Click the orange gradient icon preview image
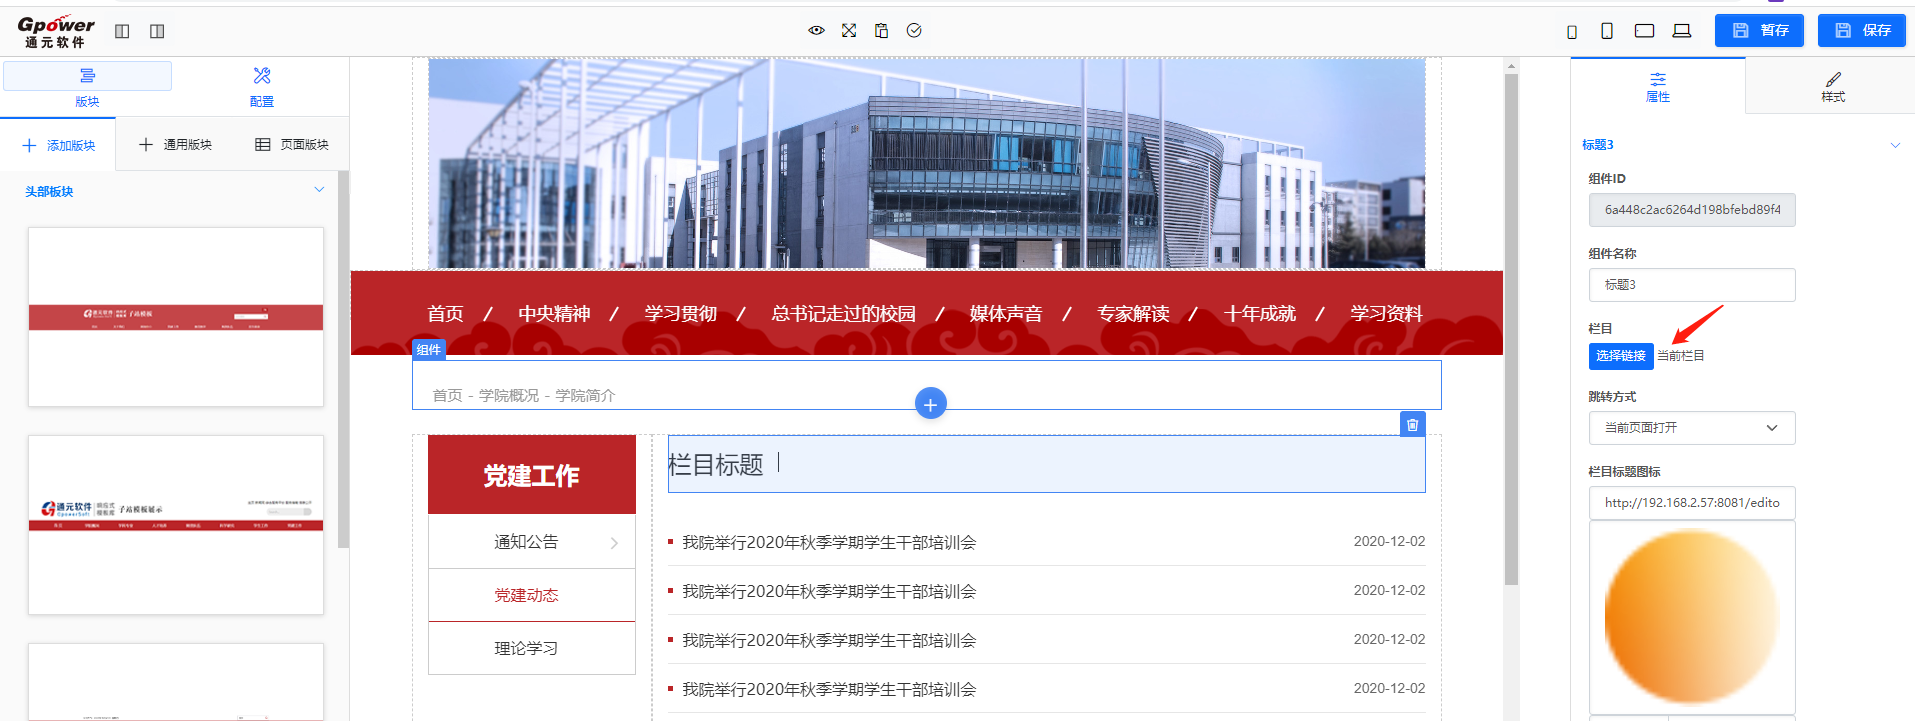This screenshot has width=1915, height=721. [x=1691, y=616]
